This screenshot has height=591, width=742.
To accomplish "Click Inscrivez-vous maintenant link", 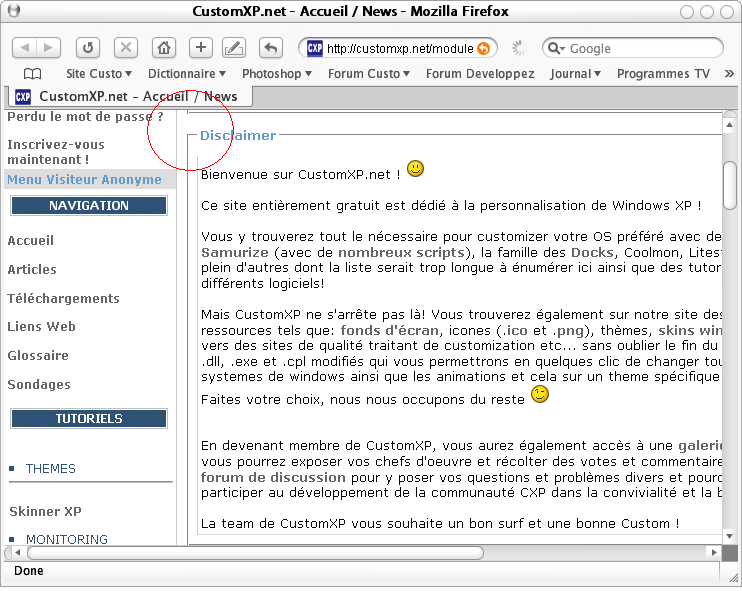I will pos(56,152).
